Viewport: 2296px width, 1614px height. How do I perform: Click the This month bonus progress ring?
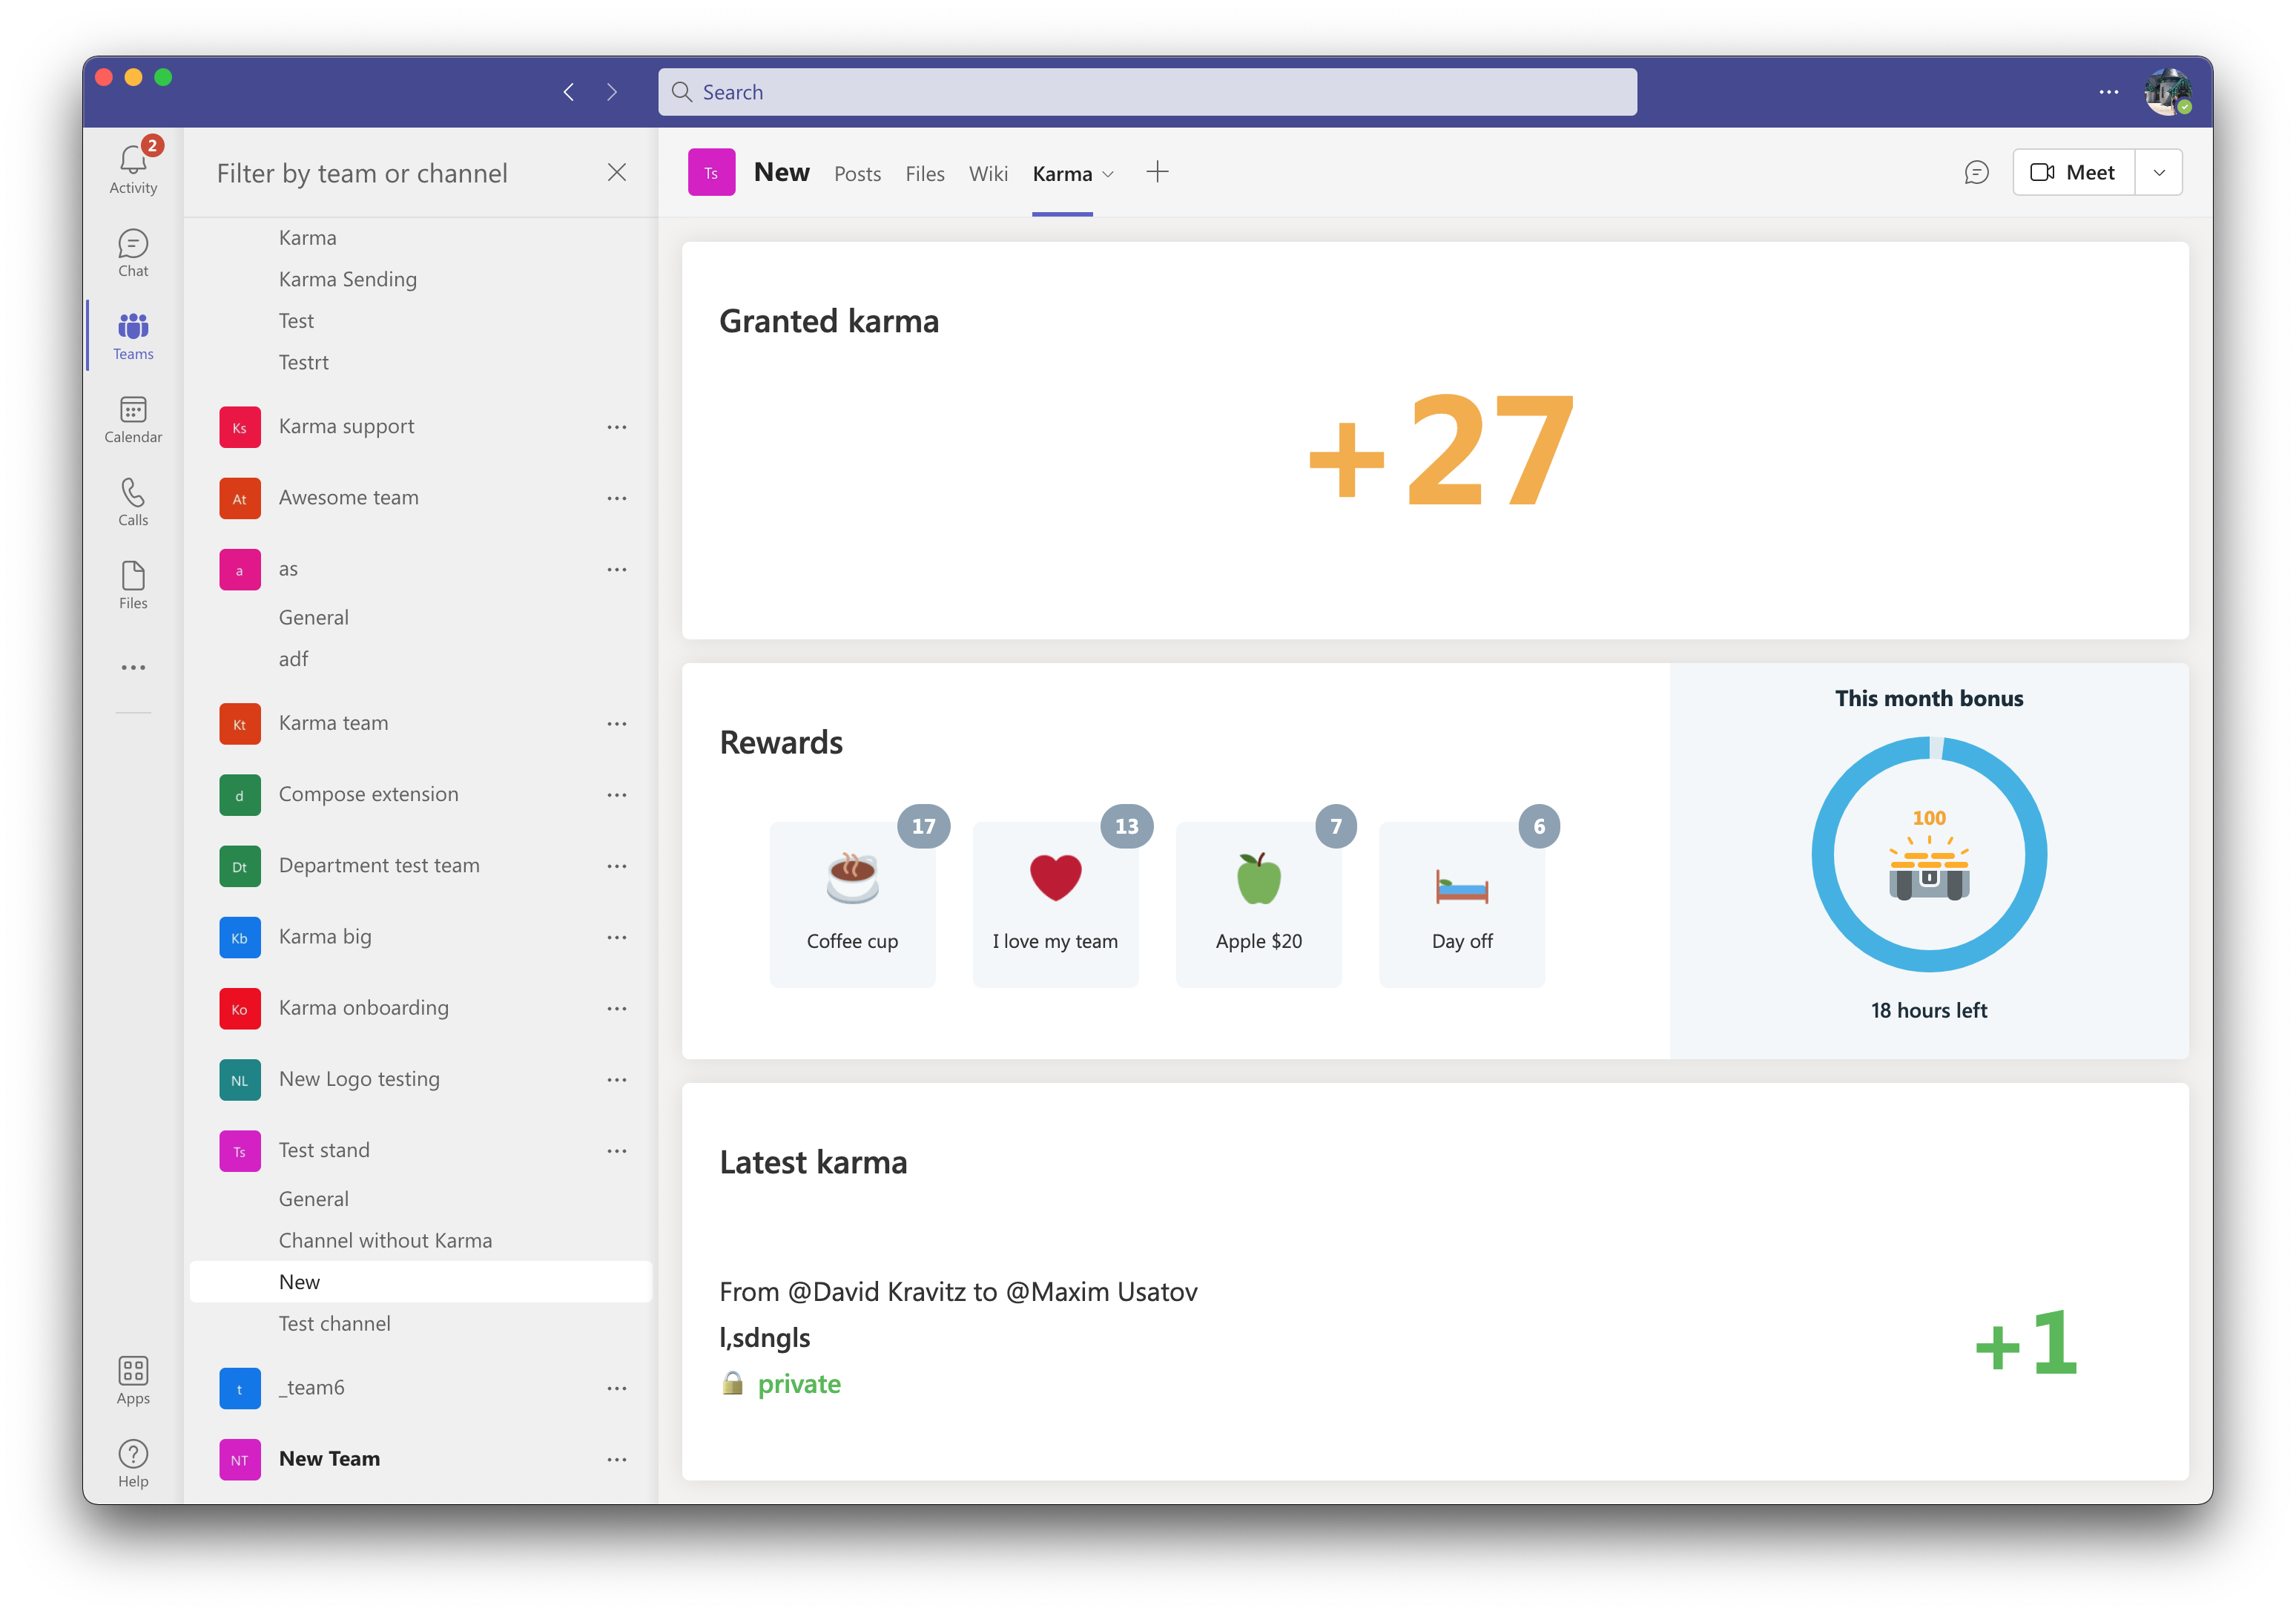point(1928,855)
